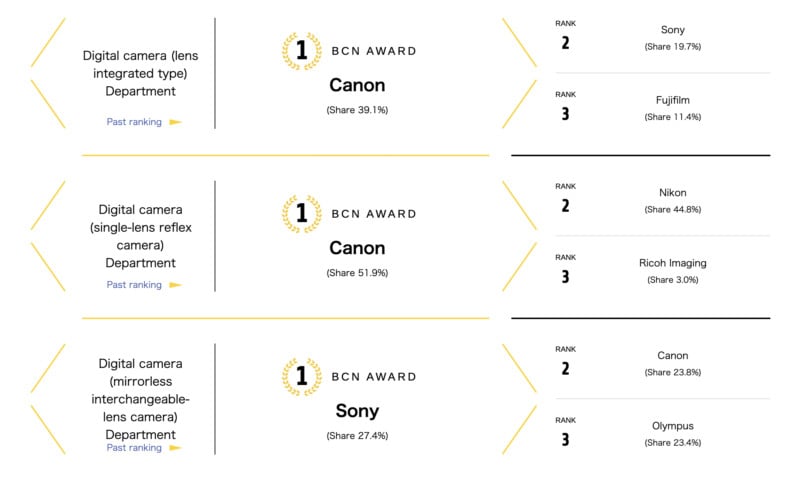
Task: Click the yellow arrow next to single-lens reflex Past ranking
Action: pyautogui.click(x=175, y=285)
